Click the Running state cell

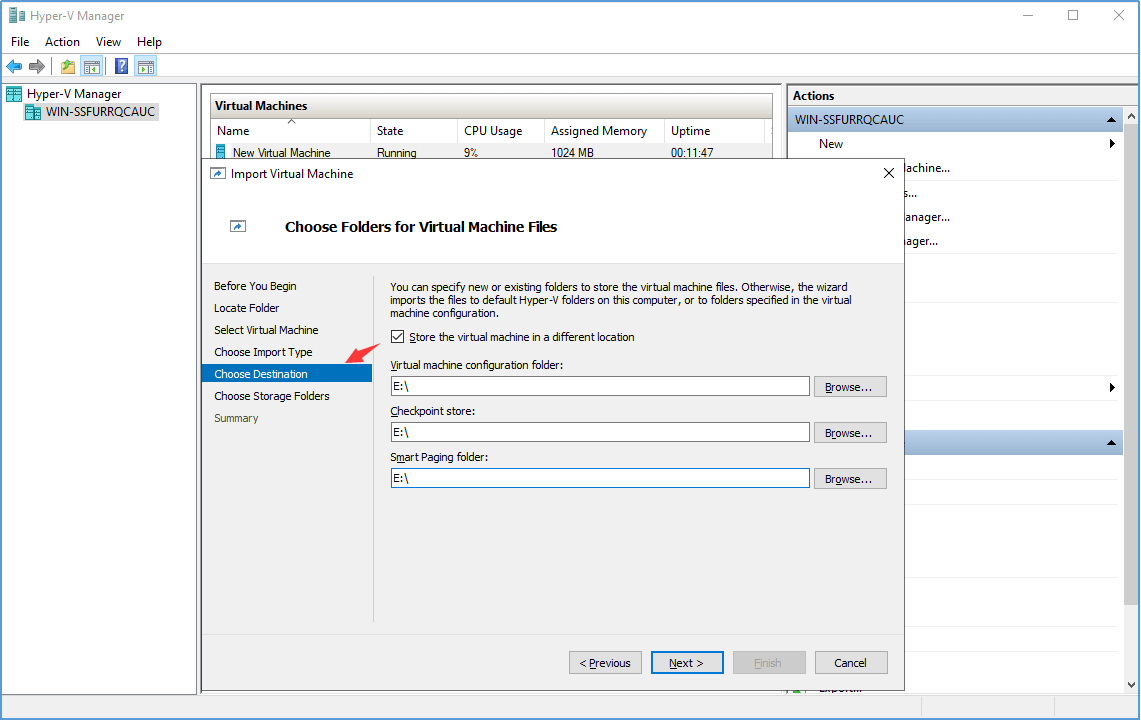tap(397, 152)
